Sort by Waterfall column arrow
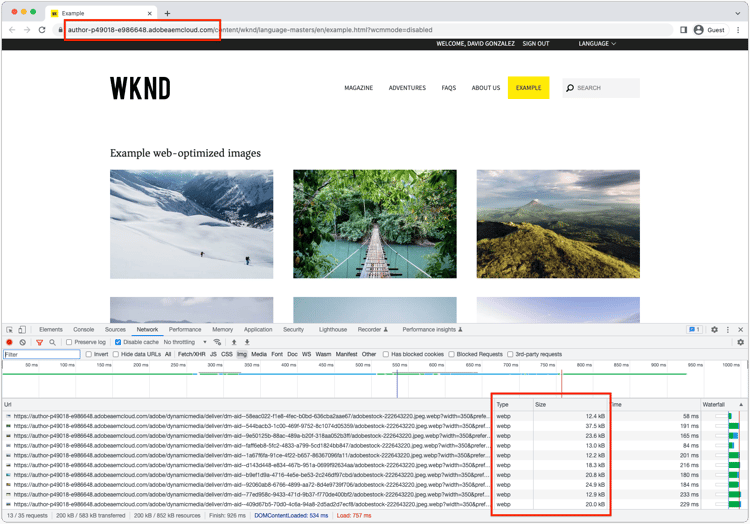Viewport: 750px width, 524px height. pyautogui.click(x=741, y=405)
